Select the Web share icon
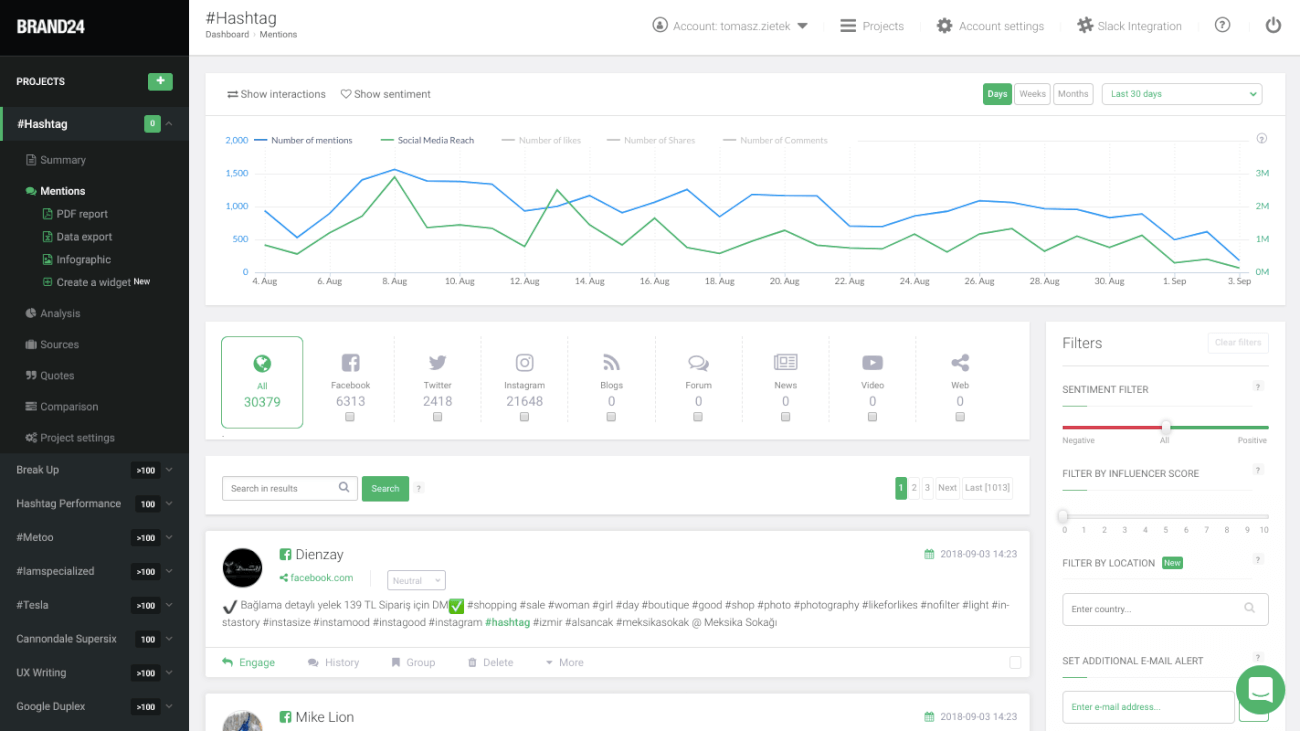The height and width of the screenshot is (731, 1300). click(960, 363)
